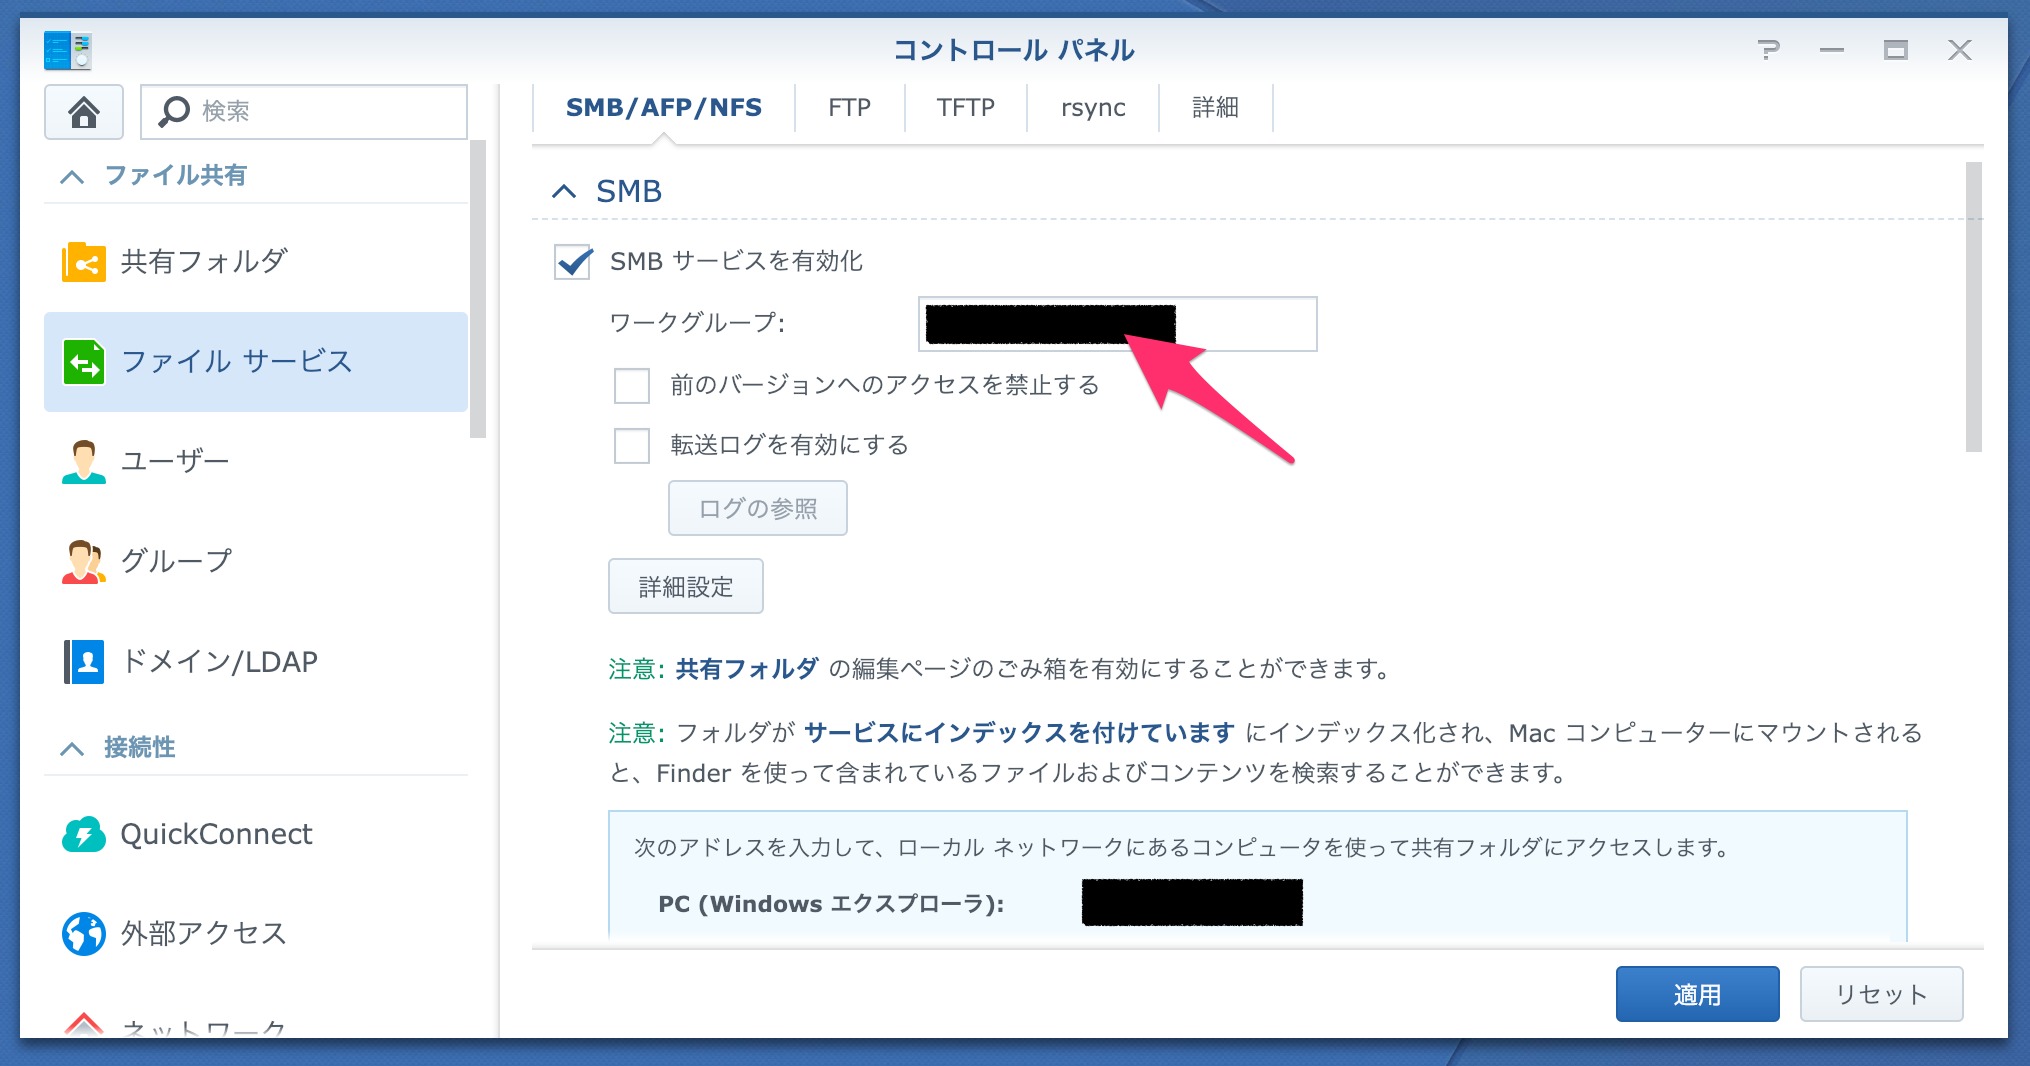The width and height of the screenshot is (2030, 1066).
Task: Follow the サービスにインデックスを付けています link
Action: [1020, 733]
